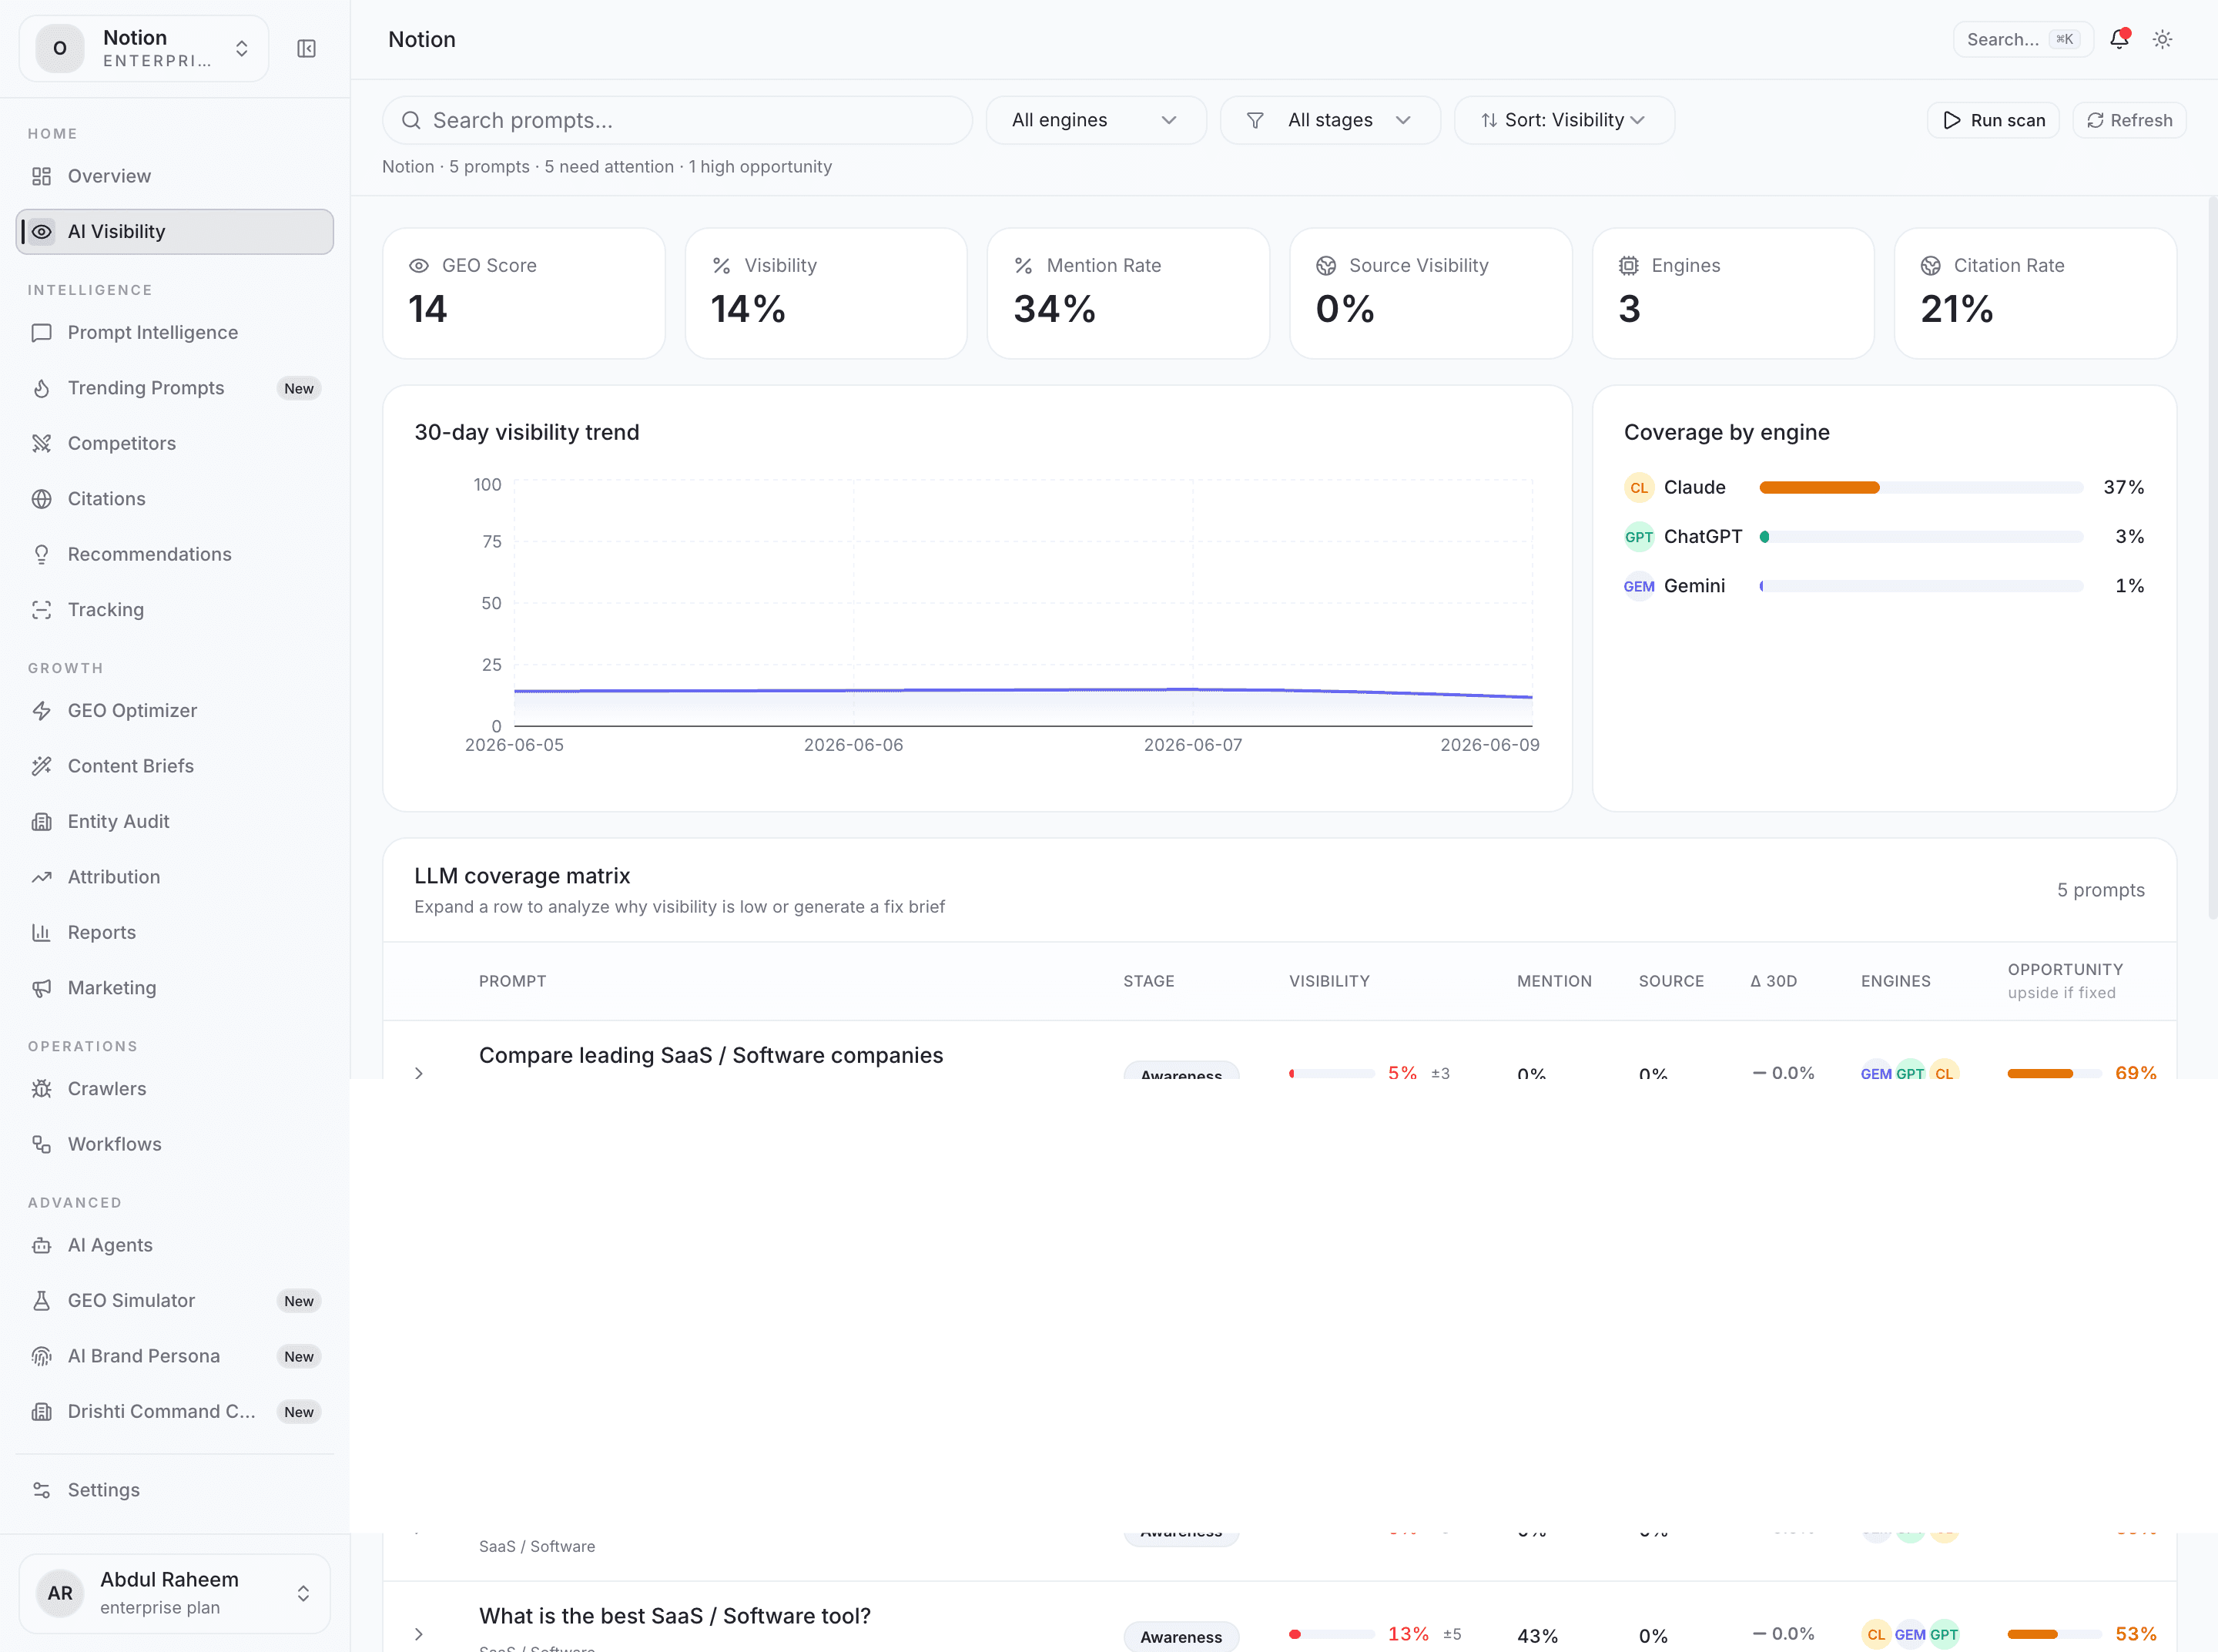The width and height of the screenshot is (2218, 1652).
Task: Select AI Visibility in sidebar
Action: [x=175, y=232]
